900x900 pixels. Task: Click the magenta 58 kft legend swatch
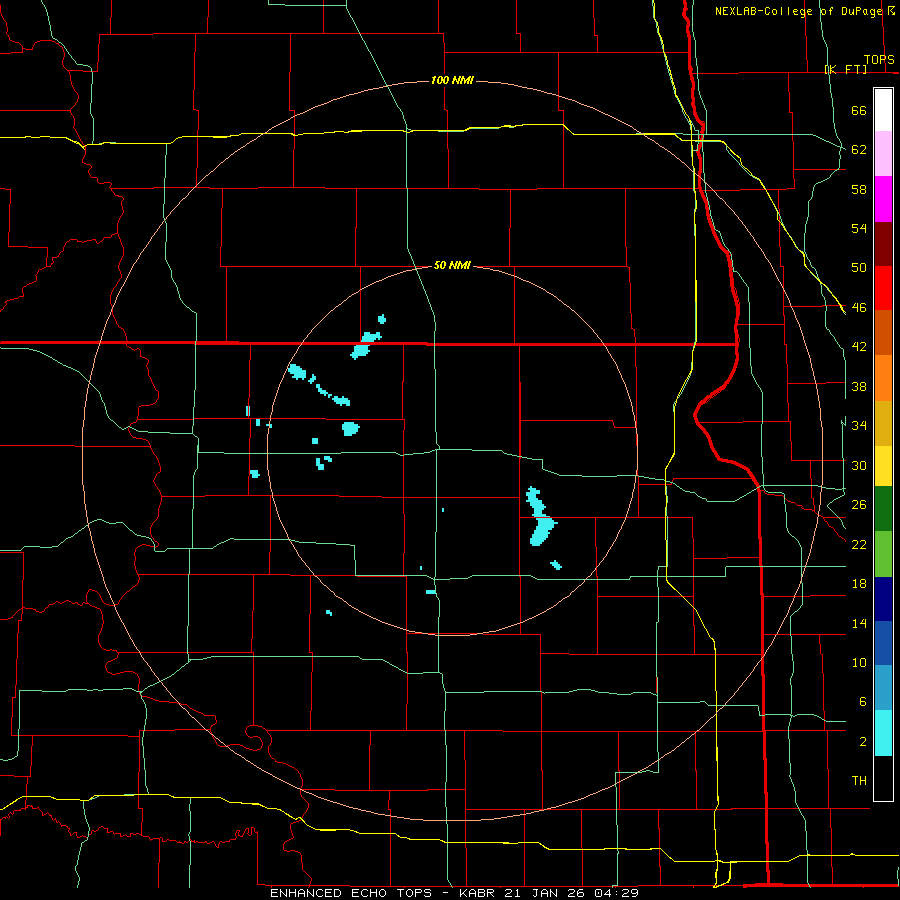tap(883, 199)
